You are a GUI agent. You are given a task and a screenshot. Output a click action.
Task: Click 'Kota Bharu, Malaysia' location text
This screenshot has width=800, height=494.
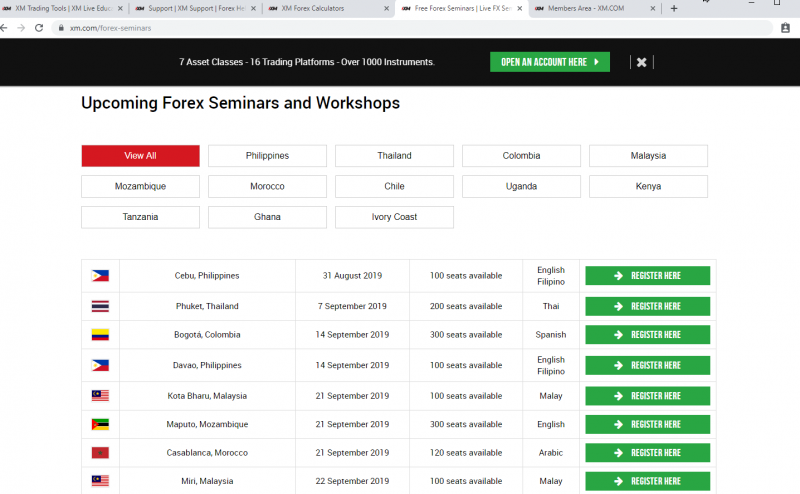(x=207, y=396)
